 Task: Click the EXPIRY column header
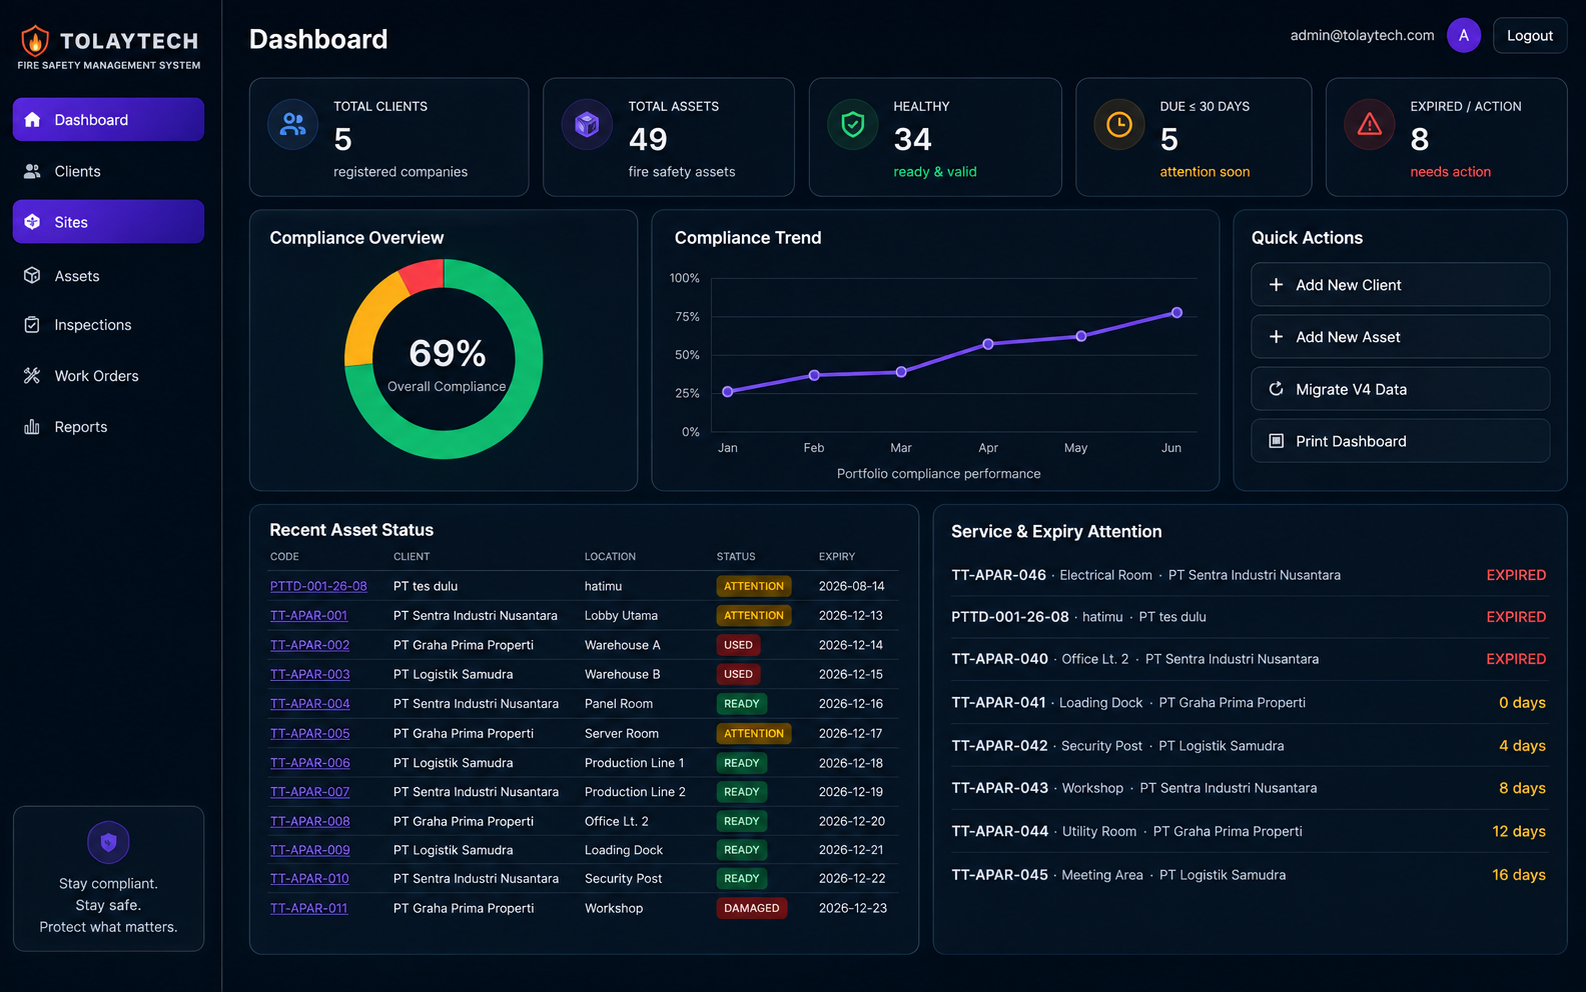pyautogui.click(x=837, y=557)
